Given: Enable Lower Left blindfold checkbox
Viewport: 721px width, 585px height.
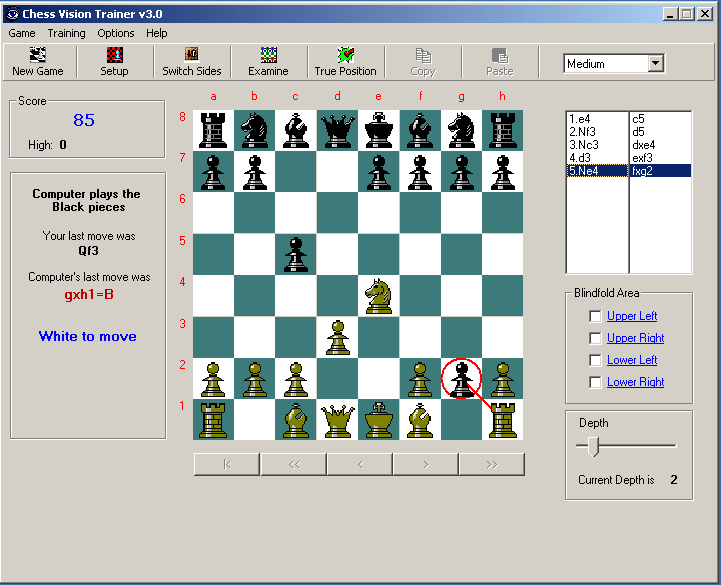Looking at the screenshot, I should coord(595,360).
